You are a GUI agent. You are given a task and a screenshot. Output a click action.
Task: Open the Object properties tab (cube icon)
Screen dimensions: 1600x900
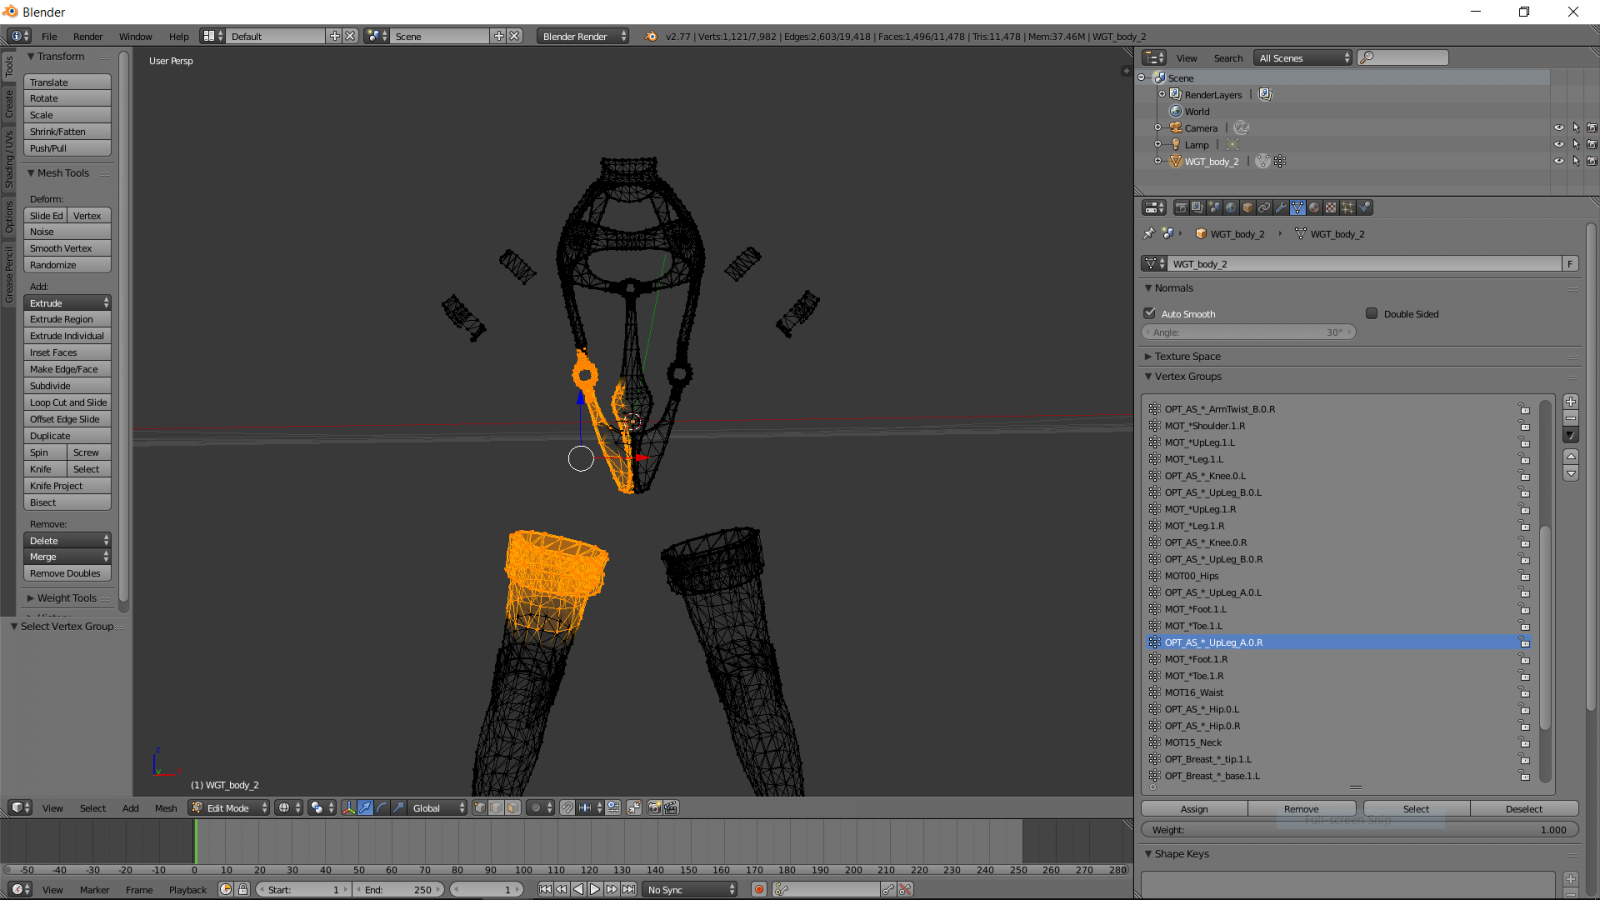(1246, 207)
